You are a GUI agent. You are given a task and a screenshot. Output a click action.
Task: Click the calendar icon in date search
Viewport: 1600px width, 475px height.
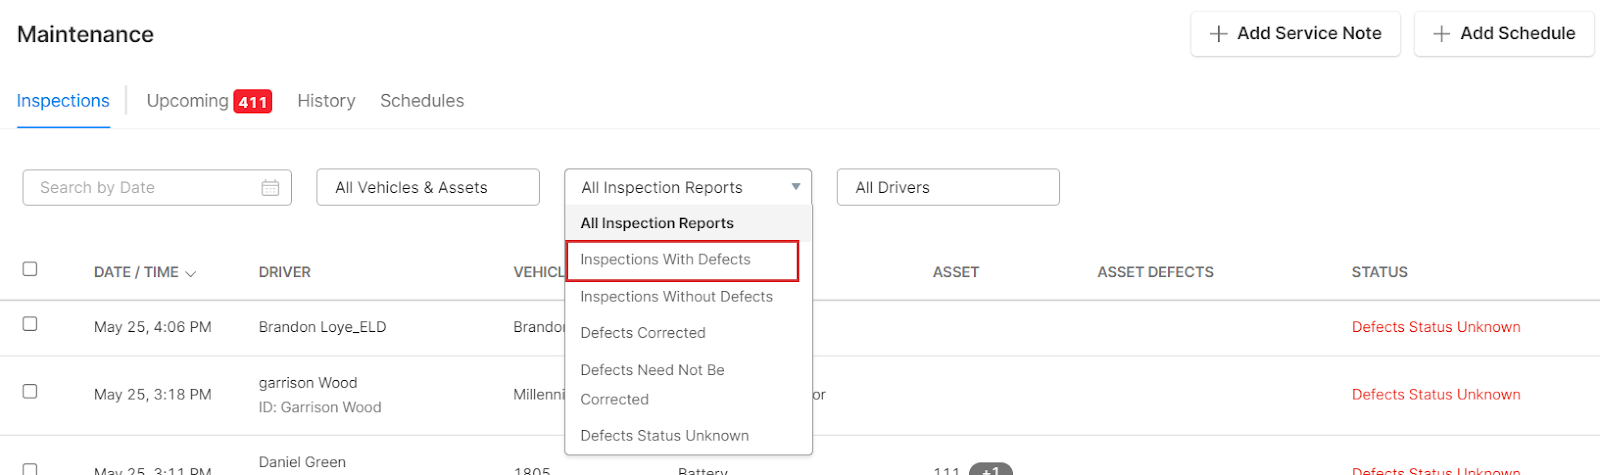[x=270, y=188]
